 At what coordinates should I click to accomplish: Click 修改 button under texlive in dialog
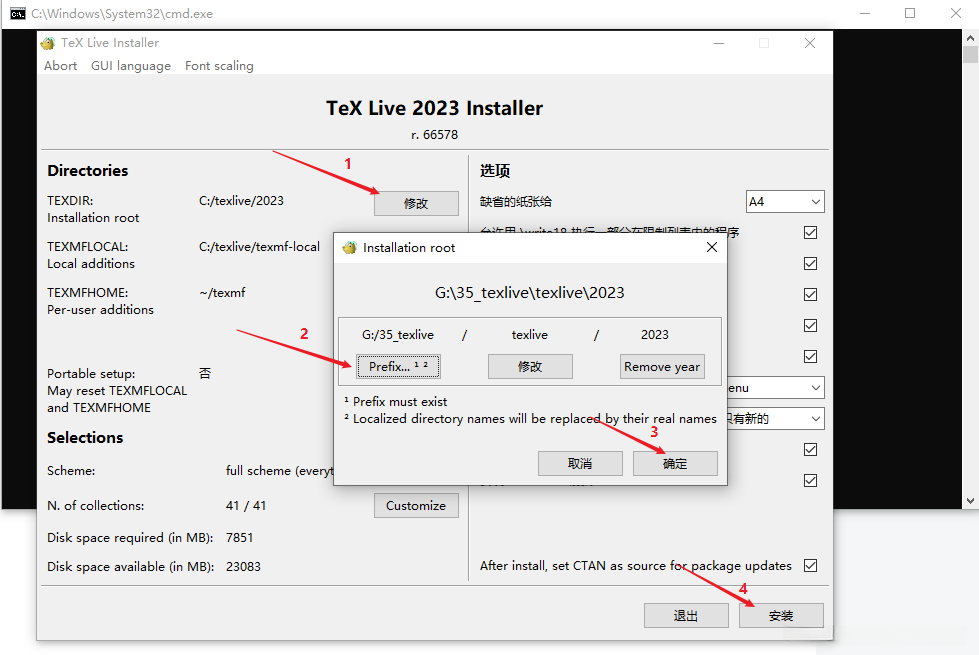[530, 367]
